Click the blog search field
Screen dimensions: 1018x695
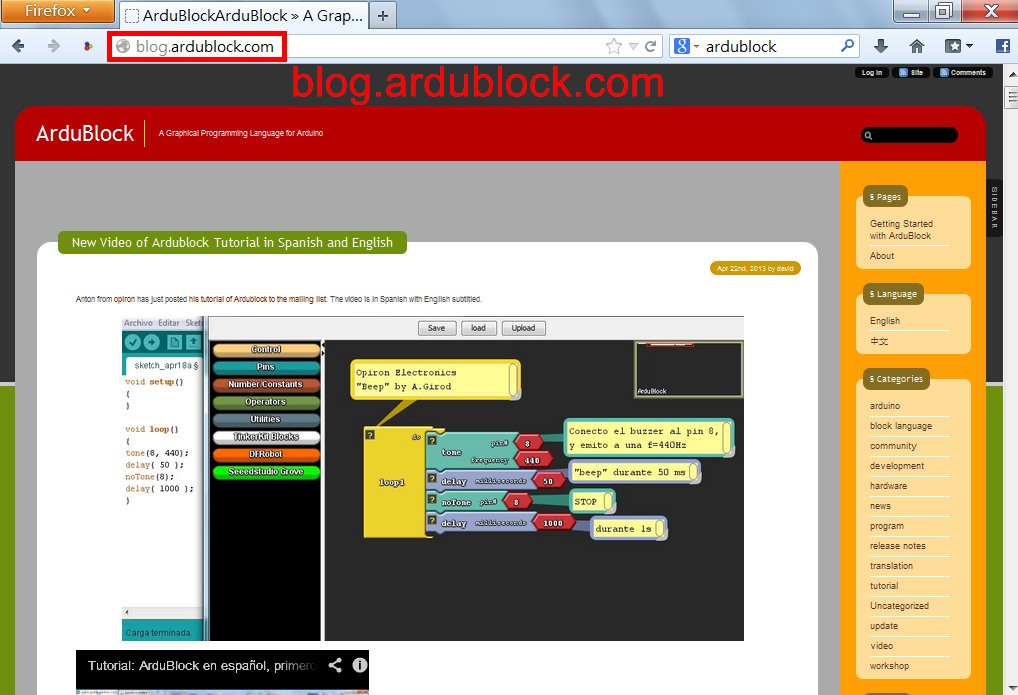[909, 135]
